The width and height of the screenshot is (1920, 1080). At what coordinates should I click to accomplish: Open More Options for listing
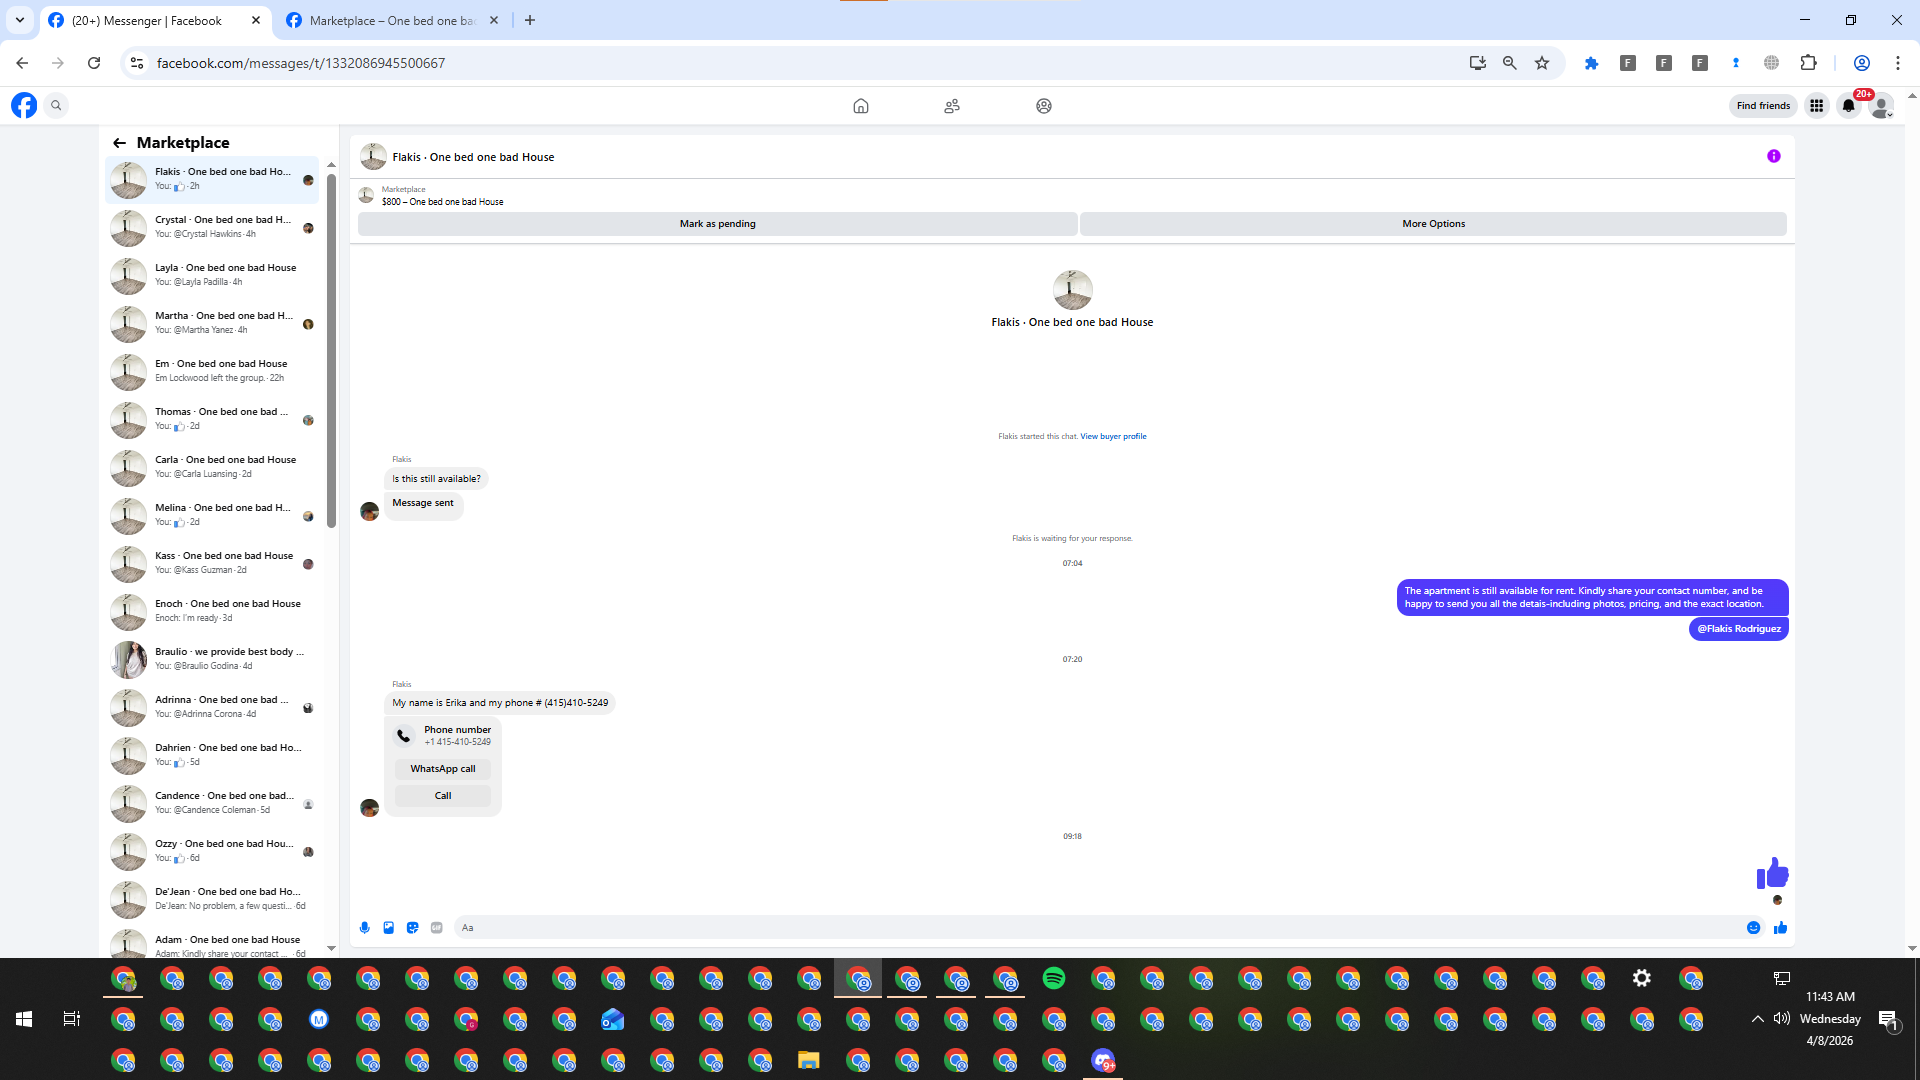pos(1432,224)
